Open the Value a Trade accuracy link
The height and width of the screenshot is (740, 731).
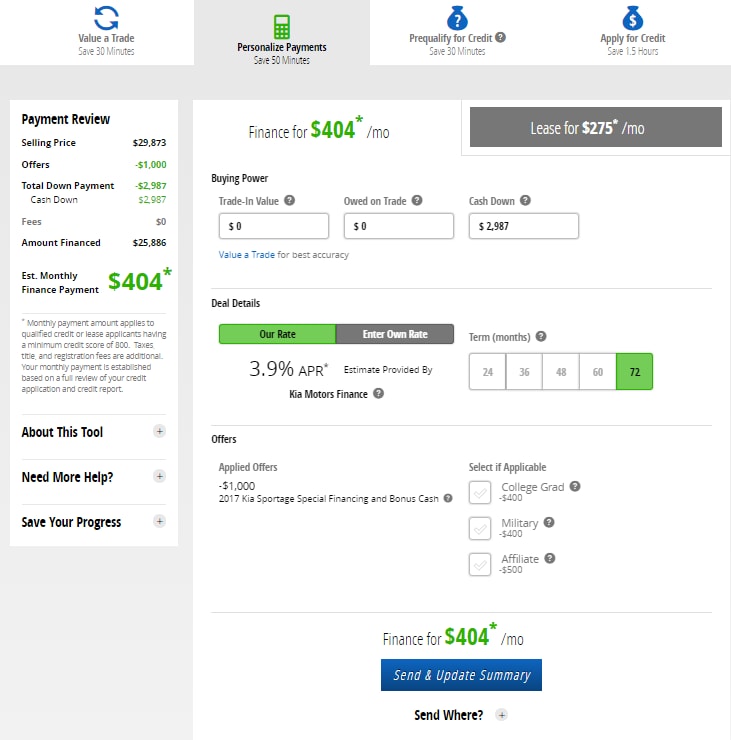247,255
